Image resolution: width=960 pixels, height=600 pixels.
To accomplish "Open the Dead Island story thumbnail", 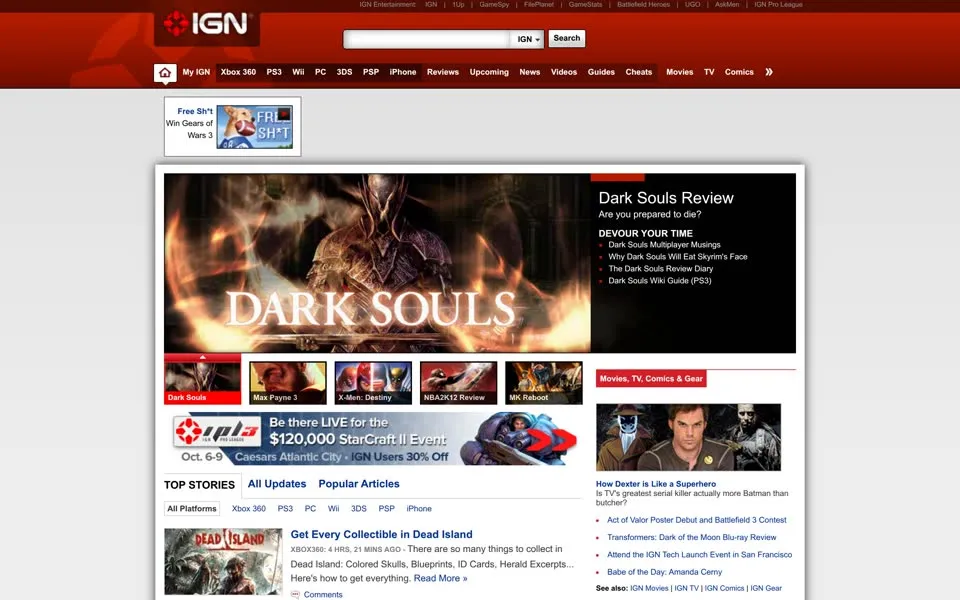I will (223, 561).
